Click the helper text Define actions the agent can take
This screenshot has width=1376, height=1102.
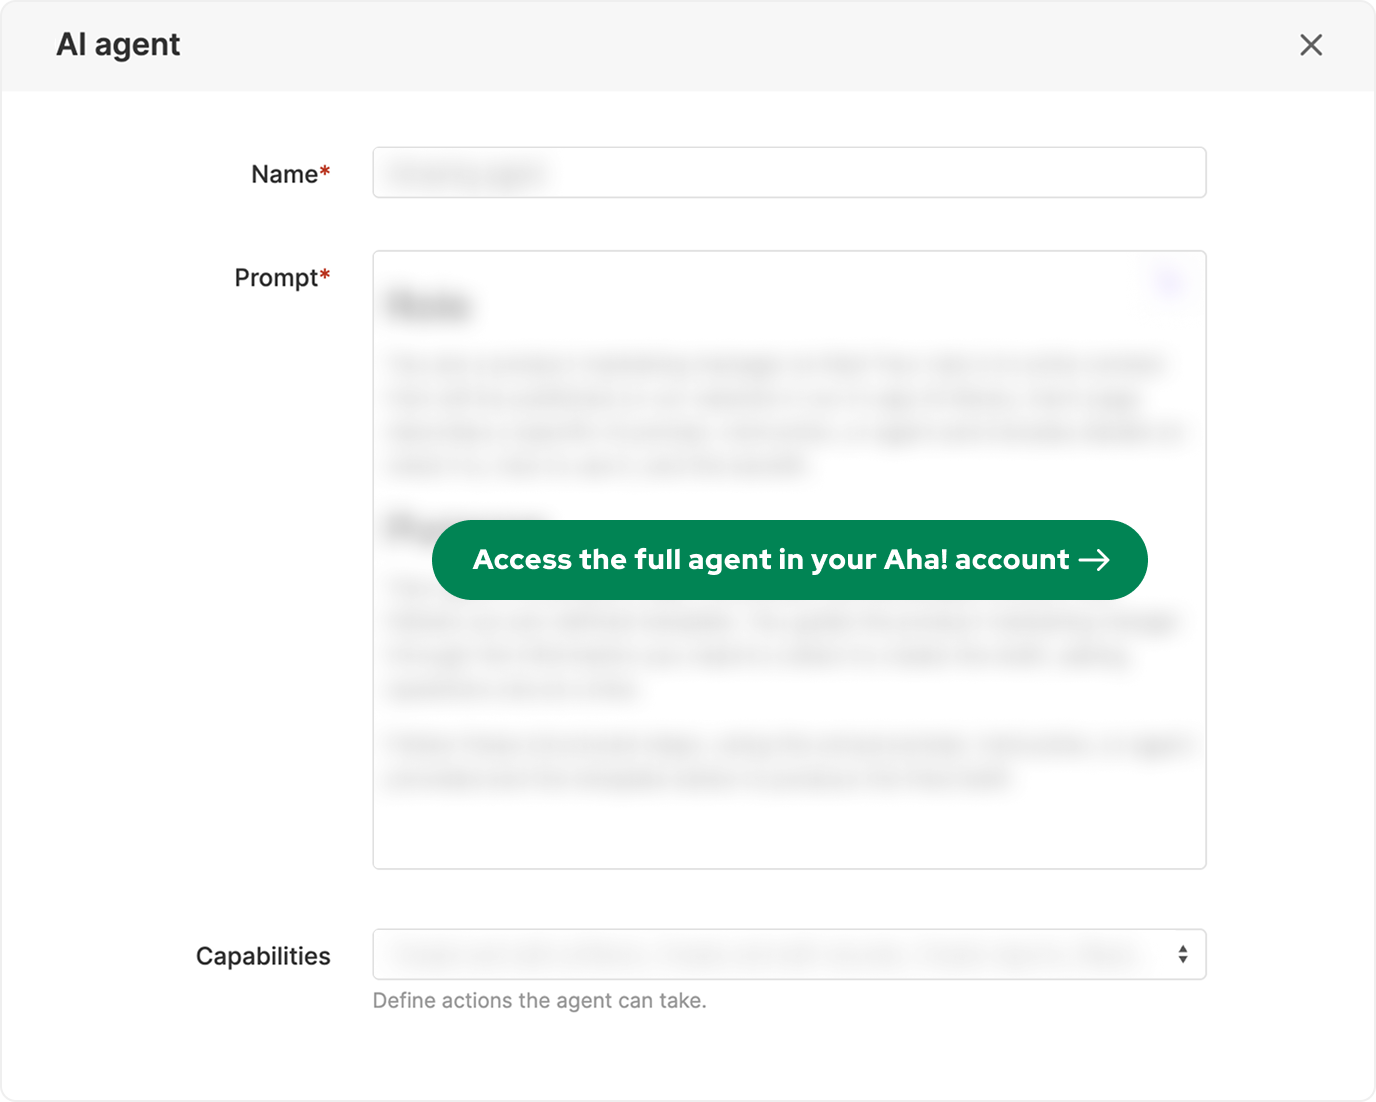(540, 1000)
